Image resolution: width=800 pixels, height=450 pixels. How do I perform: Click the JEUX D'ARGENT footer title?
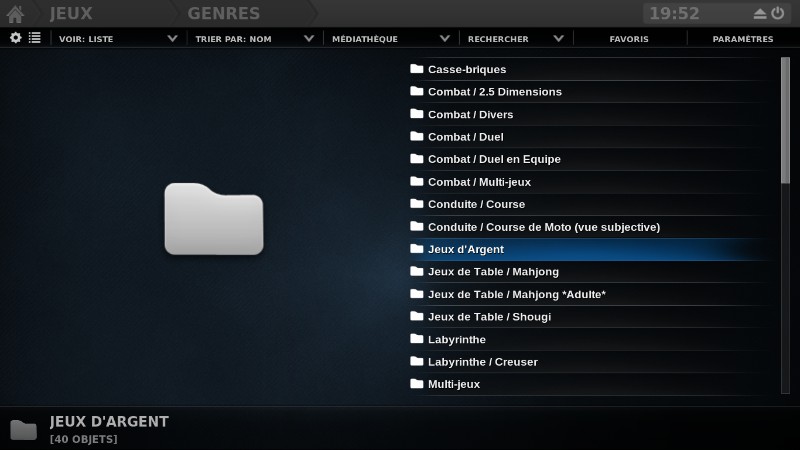point(109,421)
